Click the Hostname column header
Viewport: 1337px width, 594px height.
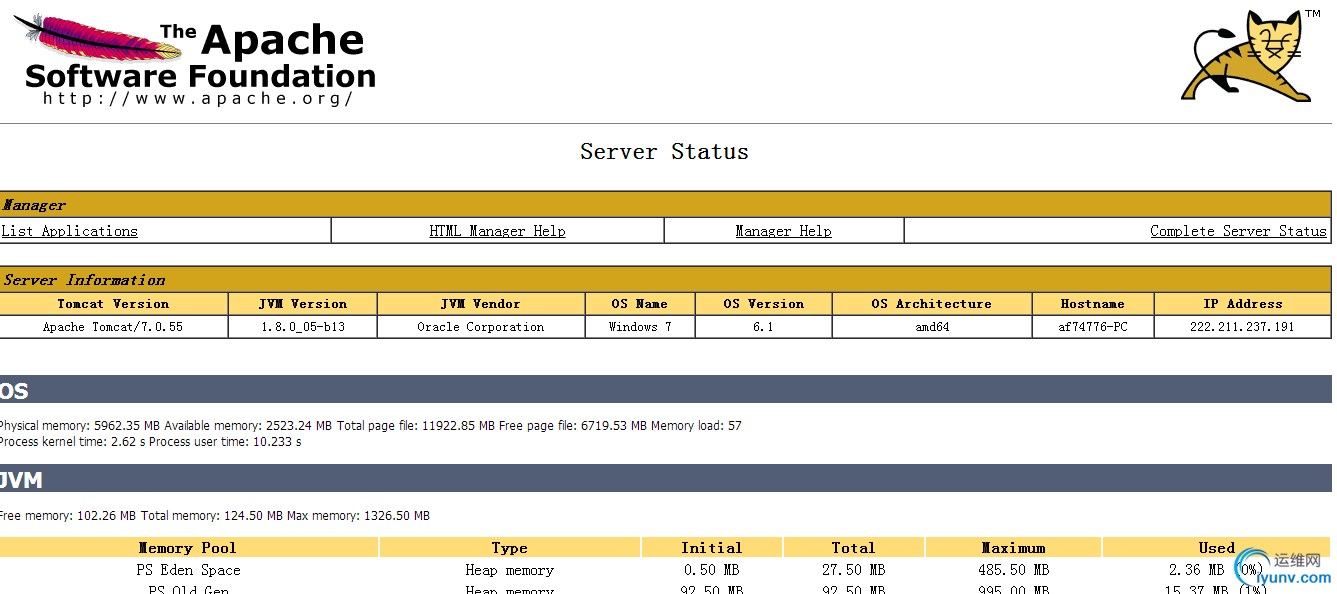point(1092,304)
